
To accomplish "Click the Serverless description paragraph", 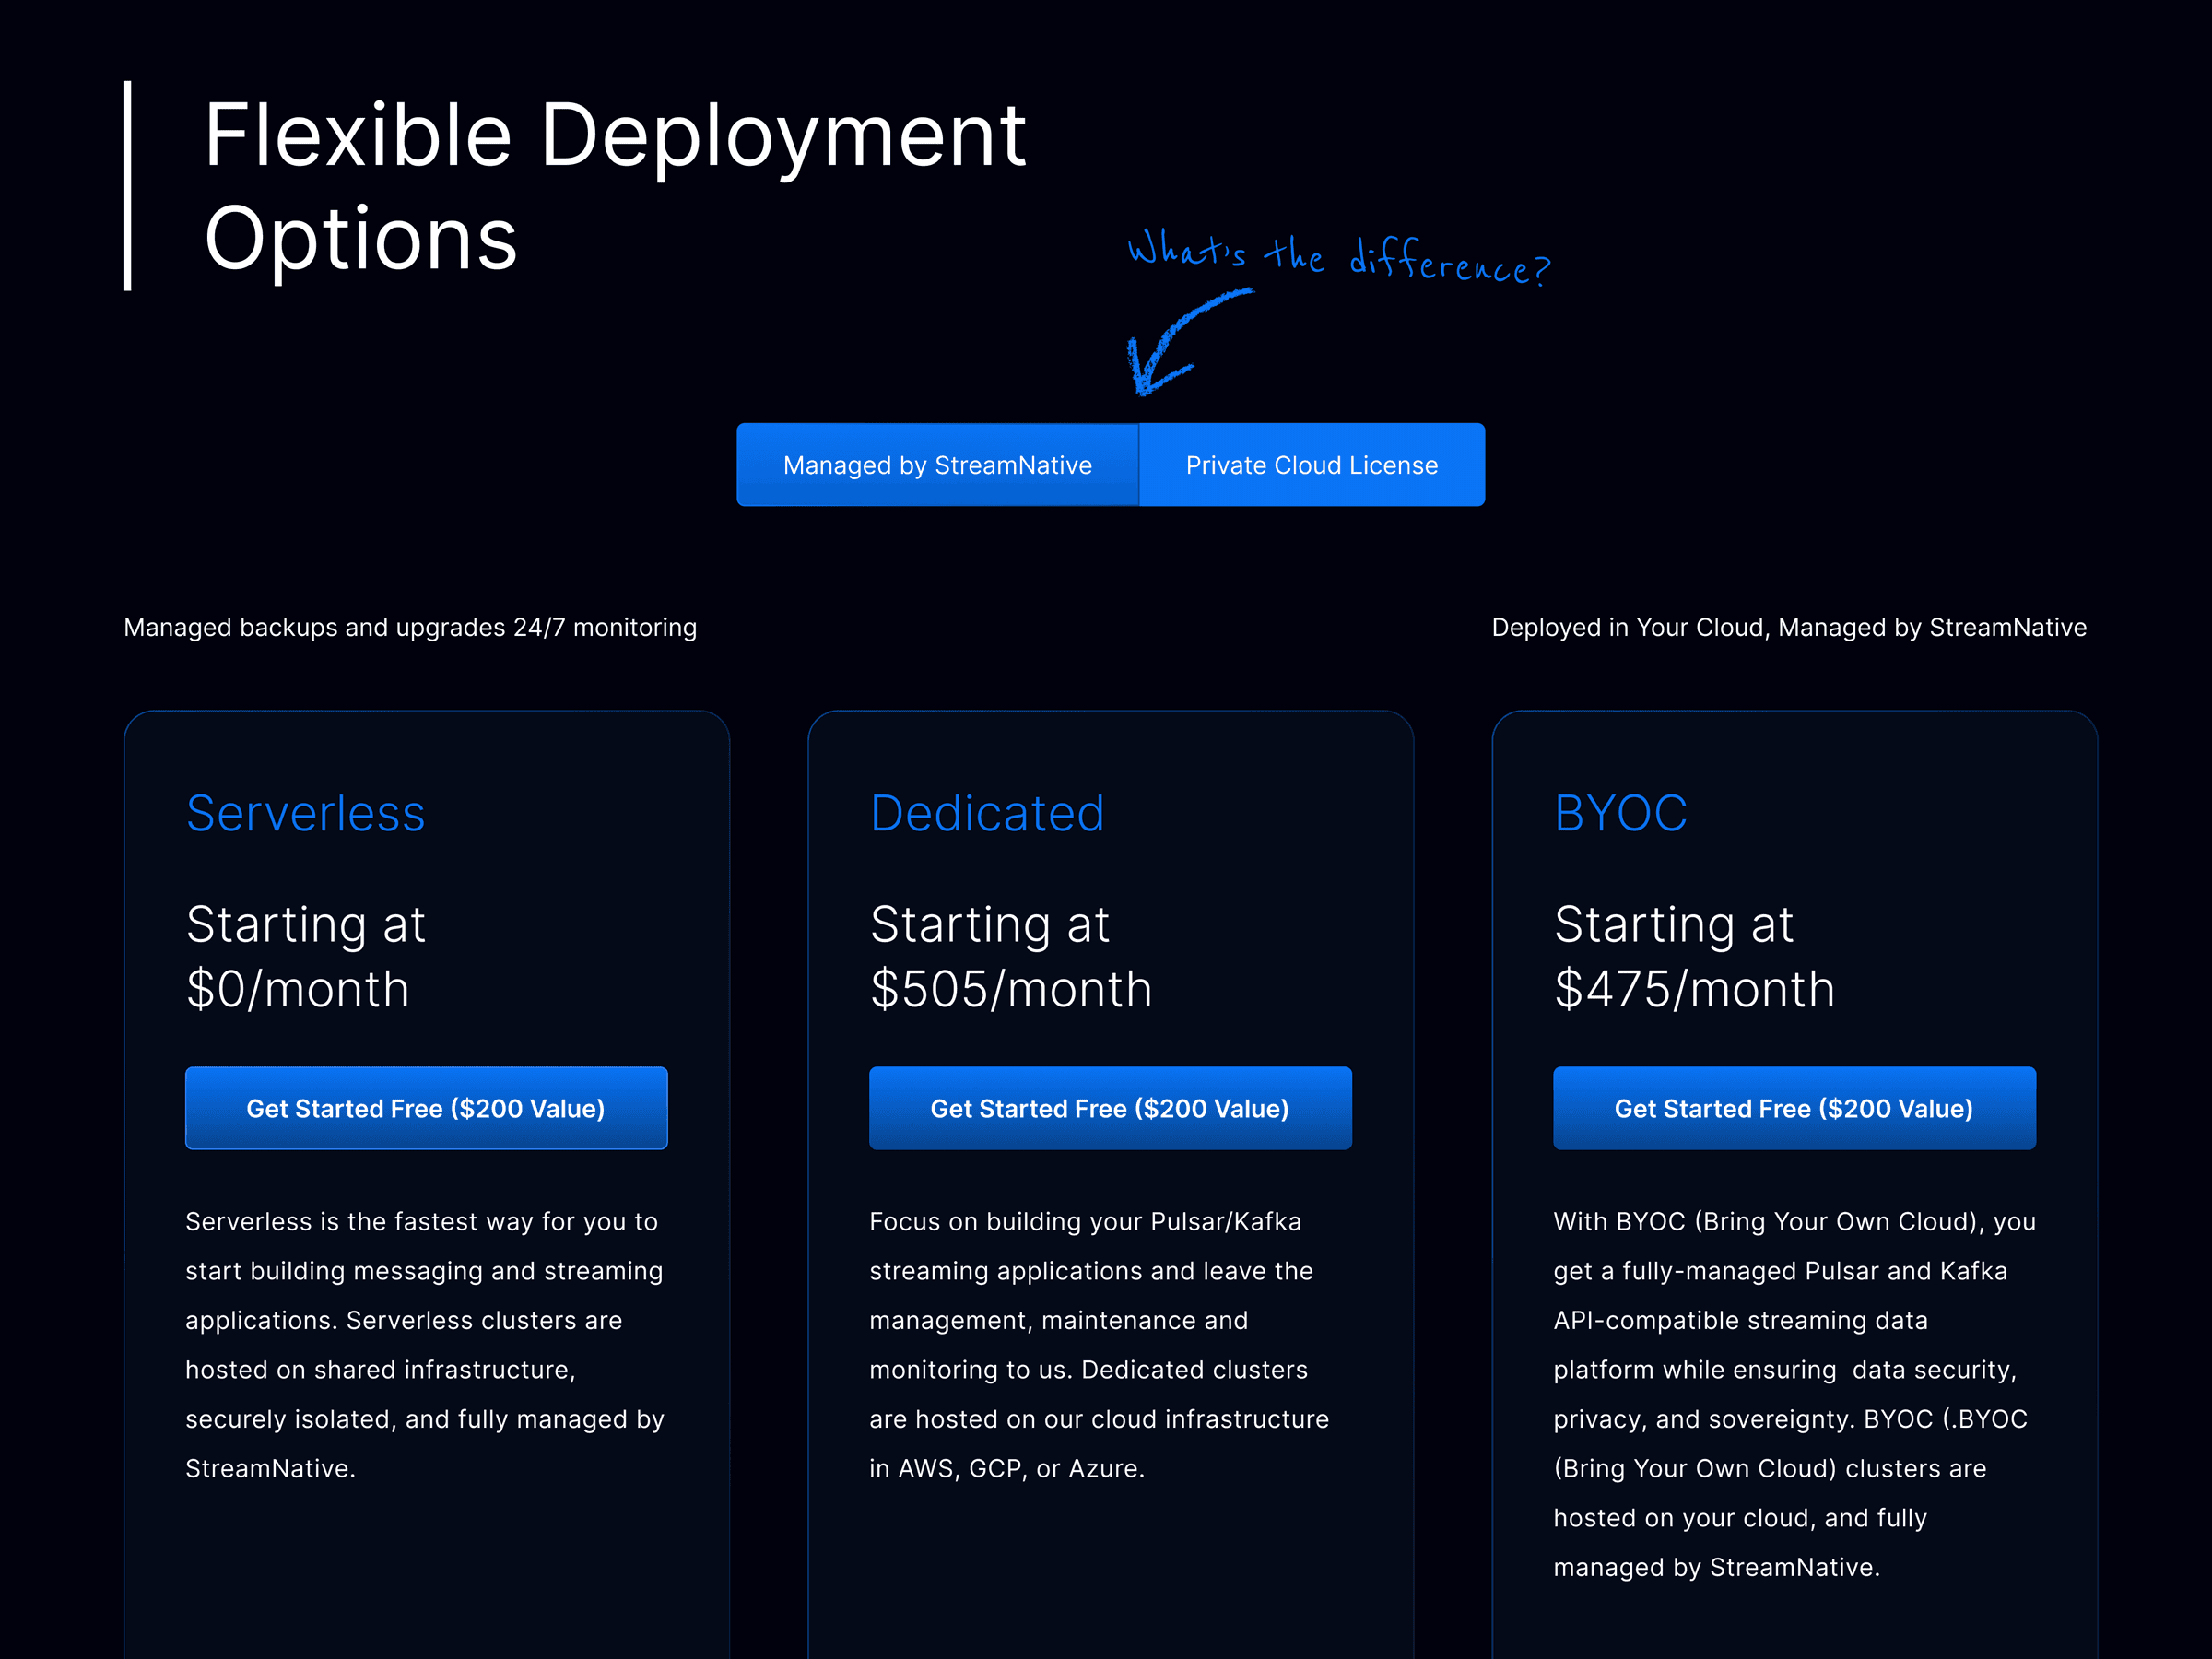I will [424, 1344].
